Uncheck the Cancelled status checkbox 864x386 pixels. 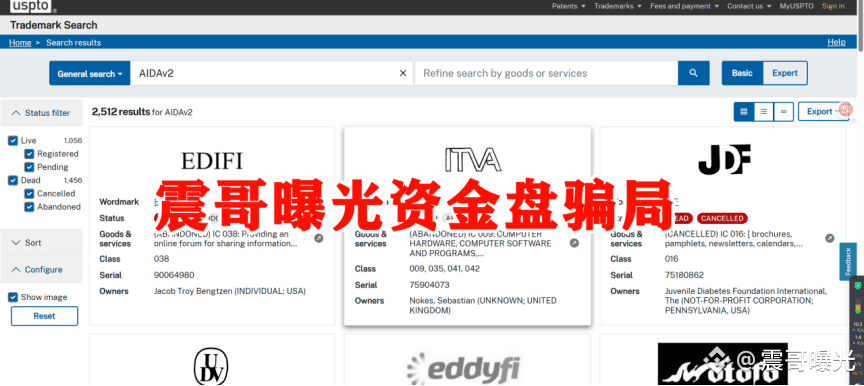click(29, 194)
